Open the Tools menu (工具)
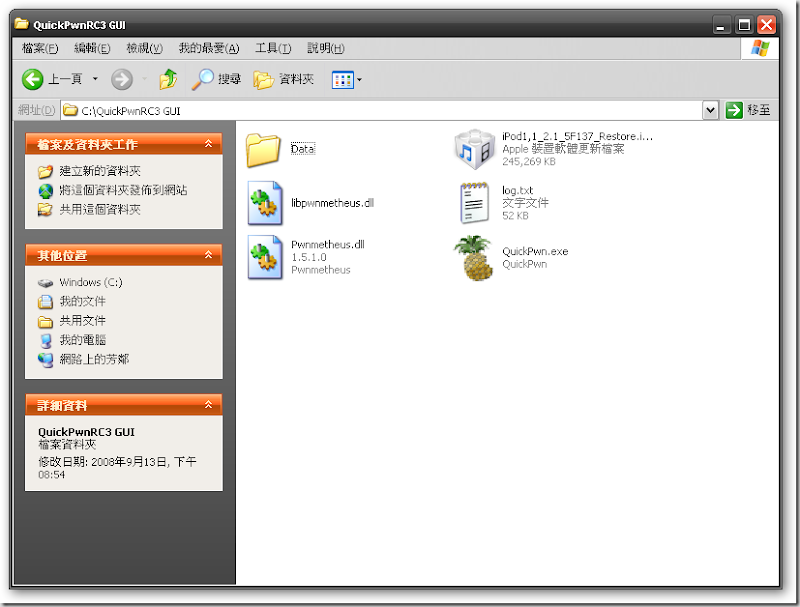Screen dimensions: 800x607 (273, 48)
